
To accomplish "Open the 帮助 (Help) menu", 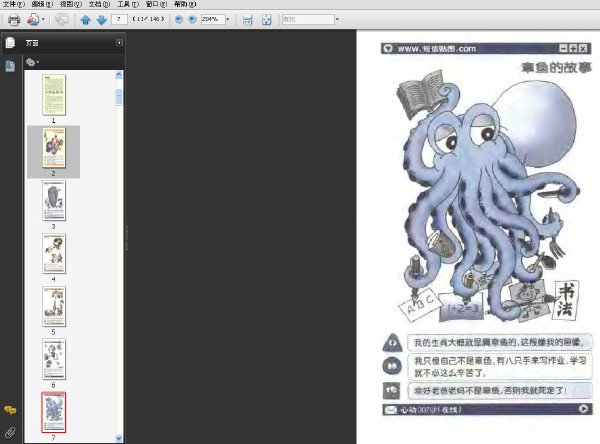I will 185,4.
